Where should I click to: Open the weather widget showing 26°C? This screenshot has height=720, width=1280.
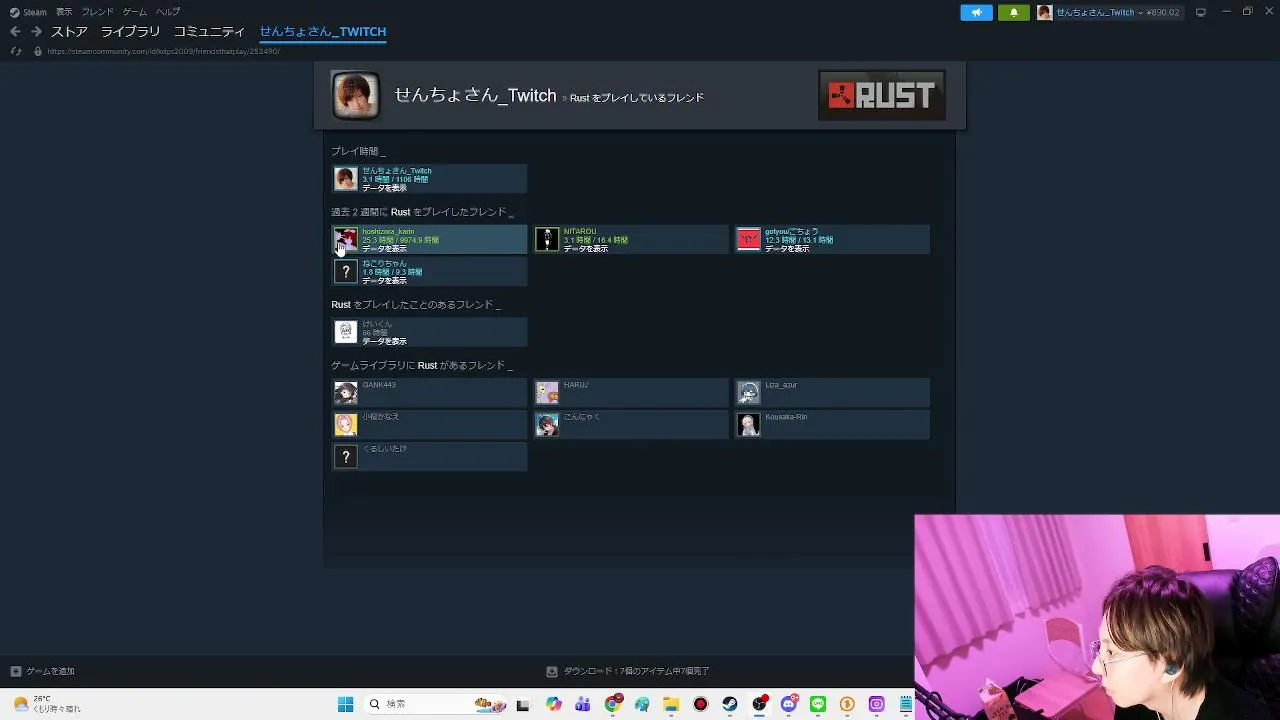tap(48, 704)
